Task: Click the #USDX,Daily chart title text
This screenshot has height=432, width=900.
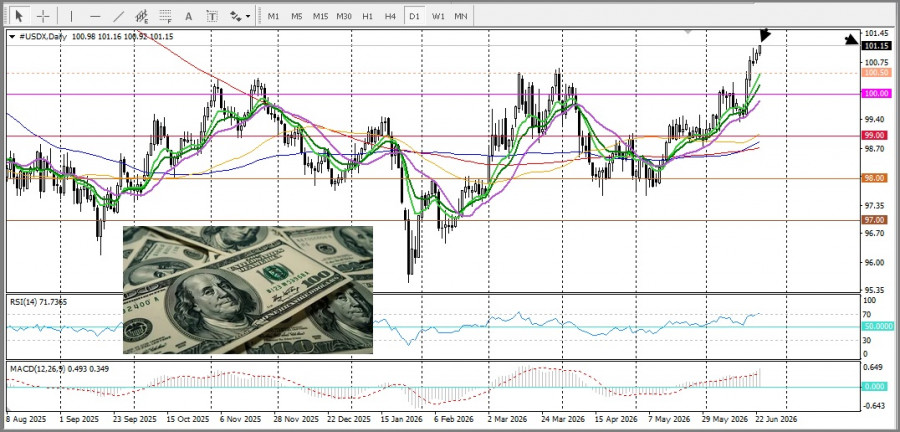Action: coord(43,37)
